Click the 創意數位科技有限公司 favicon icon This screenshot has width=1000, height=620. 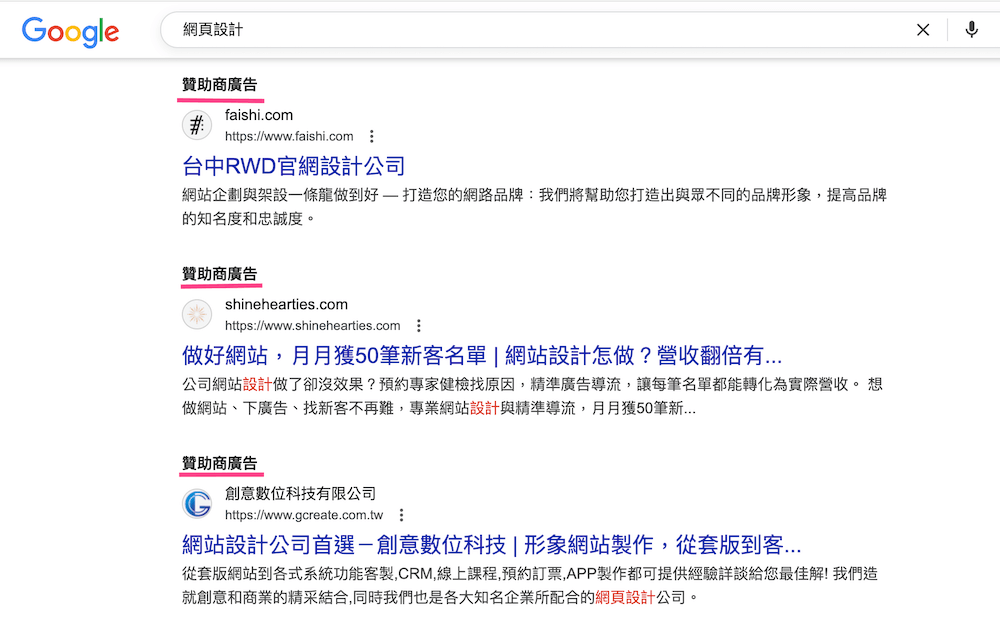point(197,504)
